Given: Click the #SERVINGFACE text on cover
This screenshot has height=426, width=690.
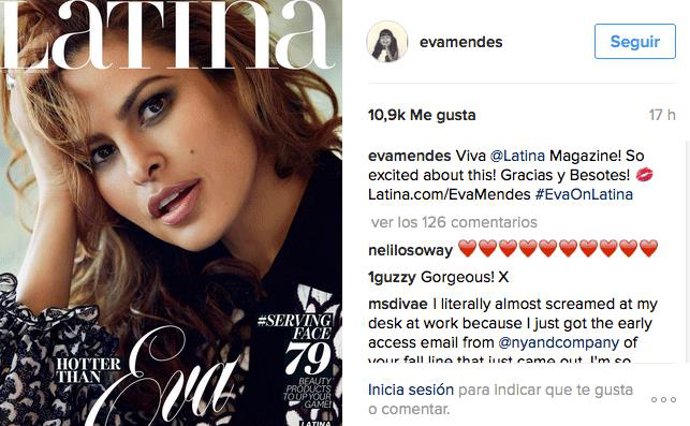Looking at the screenshot, I should point(294,326).
